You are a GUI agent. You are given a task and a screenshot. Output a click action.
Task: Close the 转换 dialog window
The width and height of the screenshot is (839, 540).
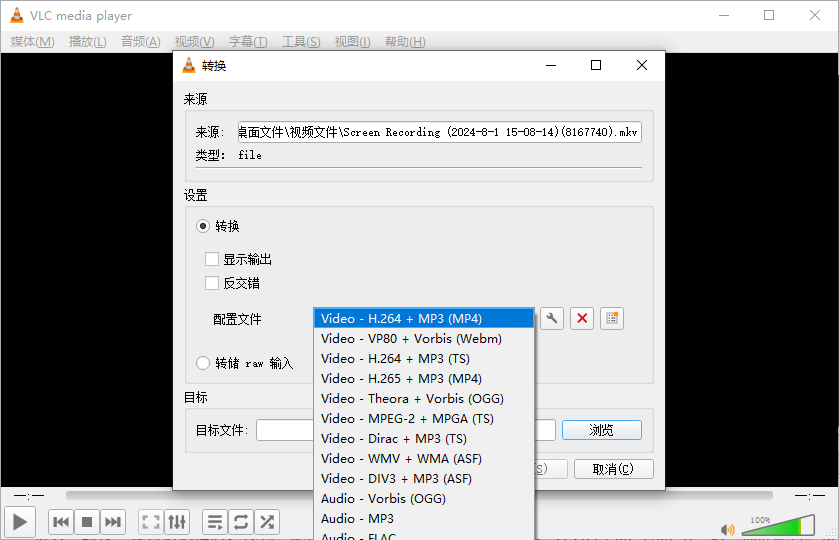642,65
